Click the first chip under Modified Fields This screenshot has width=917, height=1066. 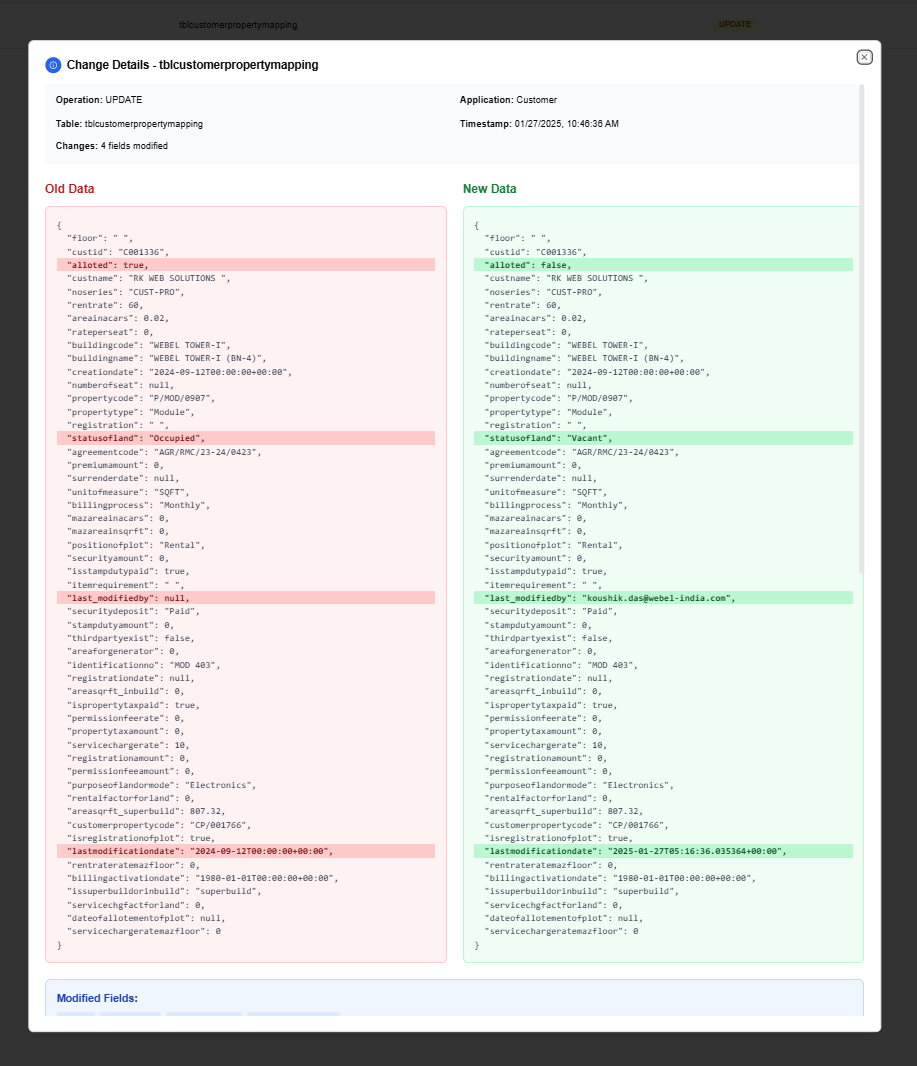[x=76, y=1016]
